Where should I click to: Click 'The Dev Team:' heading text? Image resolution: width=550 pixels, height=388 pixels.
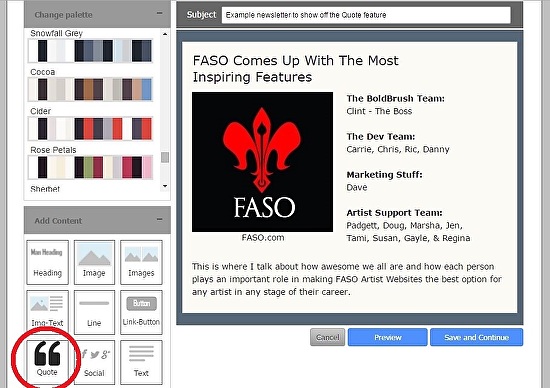pos(381,136)
